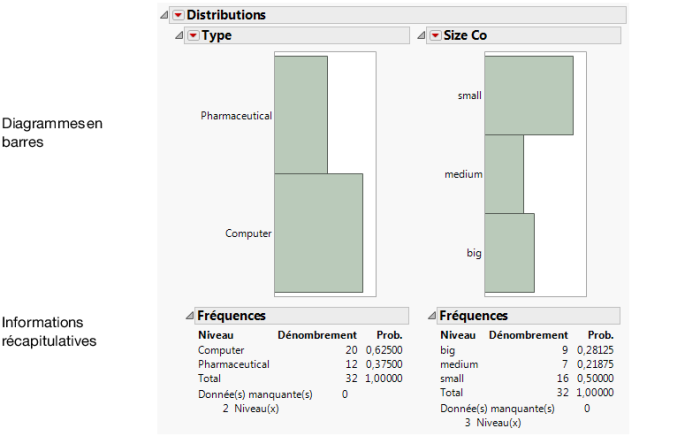Click the Computer row in Type frequencies table
The width and height of the screenshot is (700, 436).
(x=221, y=350)
